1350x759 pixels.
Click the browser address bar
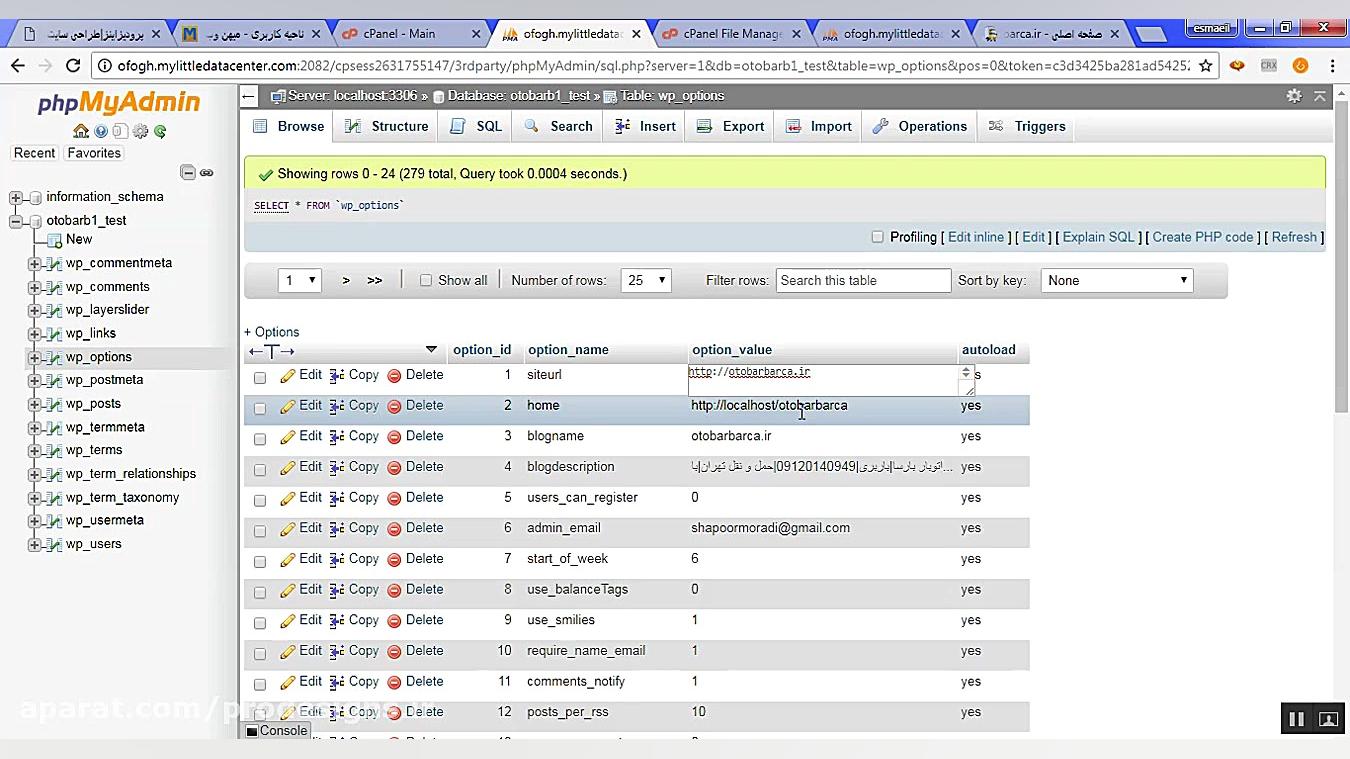[654, 66]
